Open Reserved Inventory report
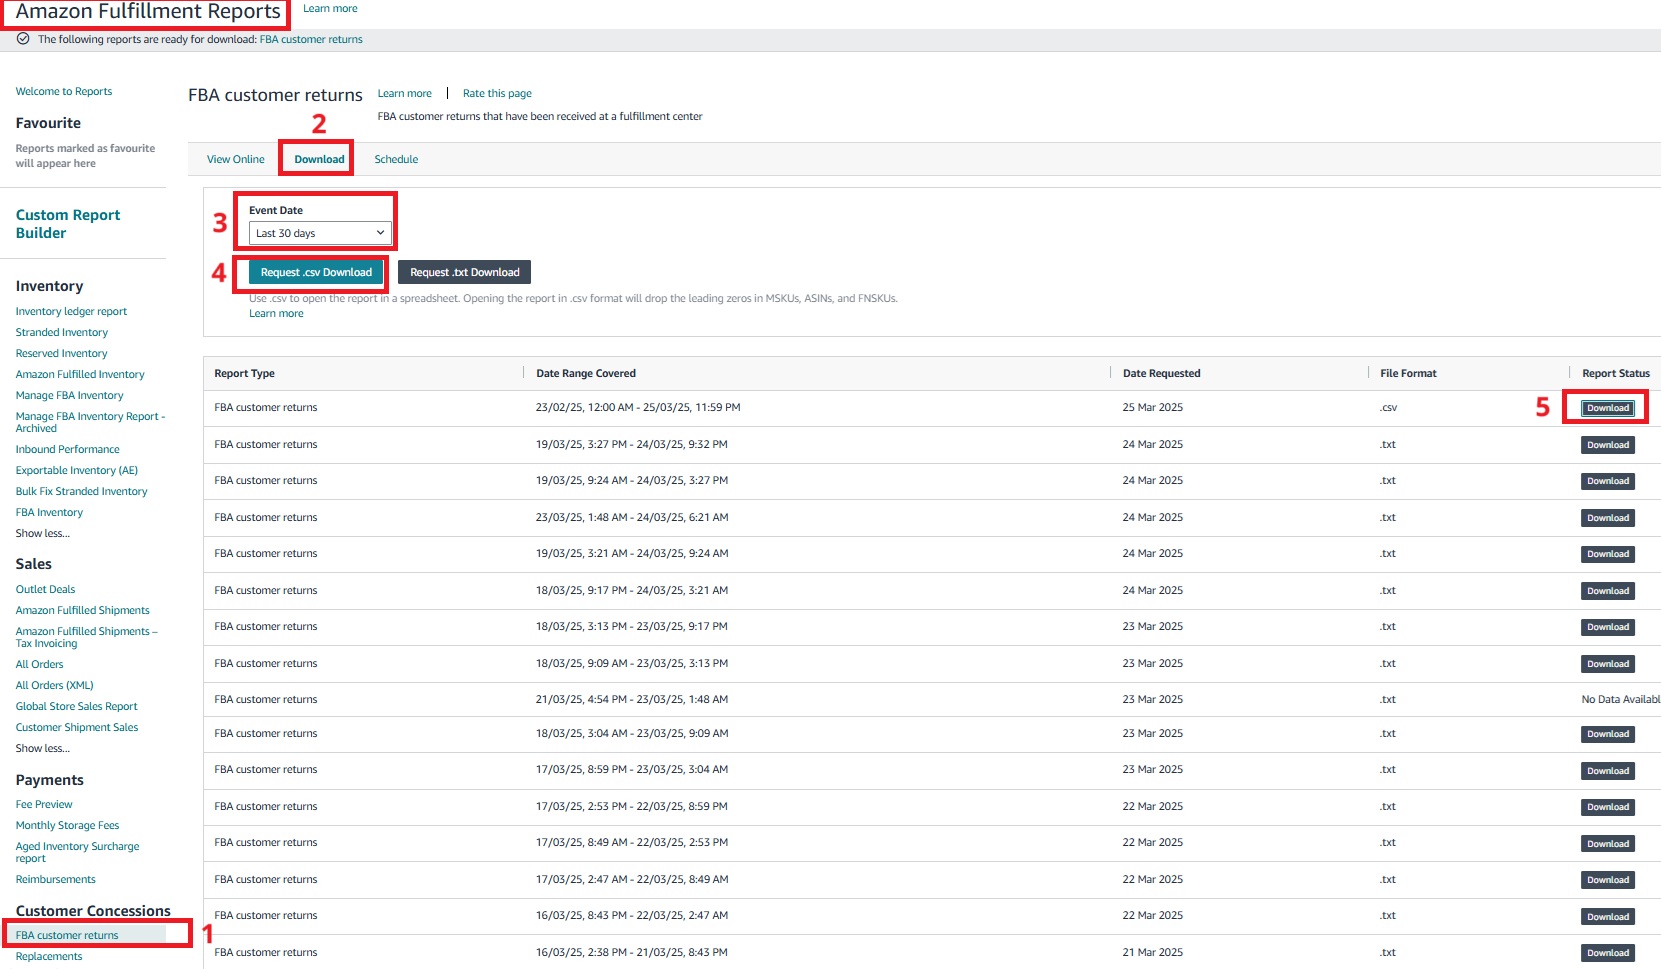This screenshot has height=969, width=1661. click(61, 353)
